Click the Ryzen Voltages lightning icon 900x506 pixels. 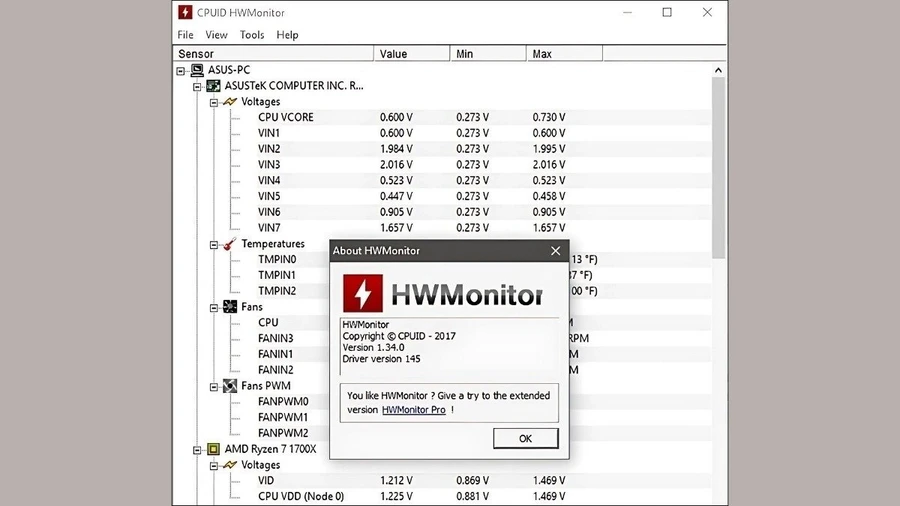230,465
